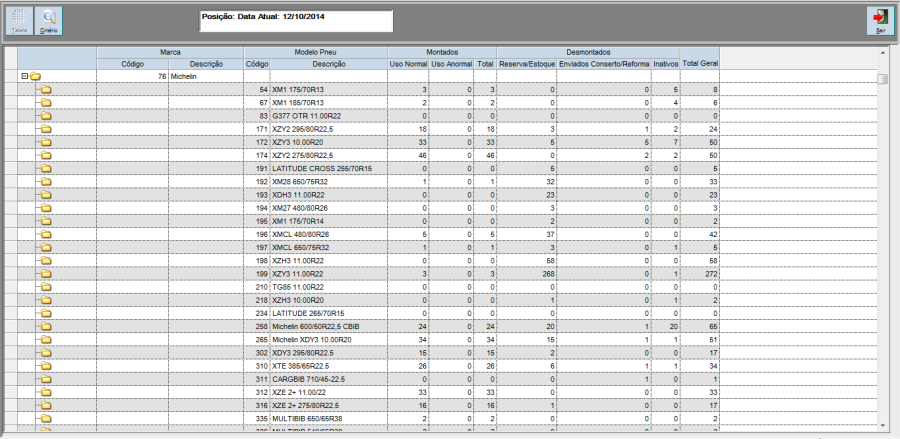Click folder icon of MULTIBIB 650/65R38 row
The image size is (900, 439).
[46, 419]
